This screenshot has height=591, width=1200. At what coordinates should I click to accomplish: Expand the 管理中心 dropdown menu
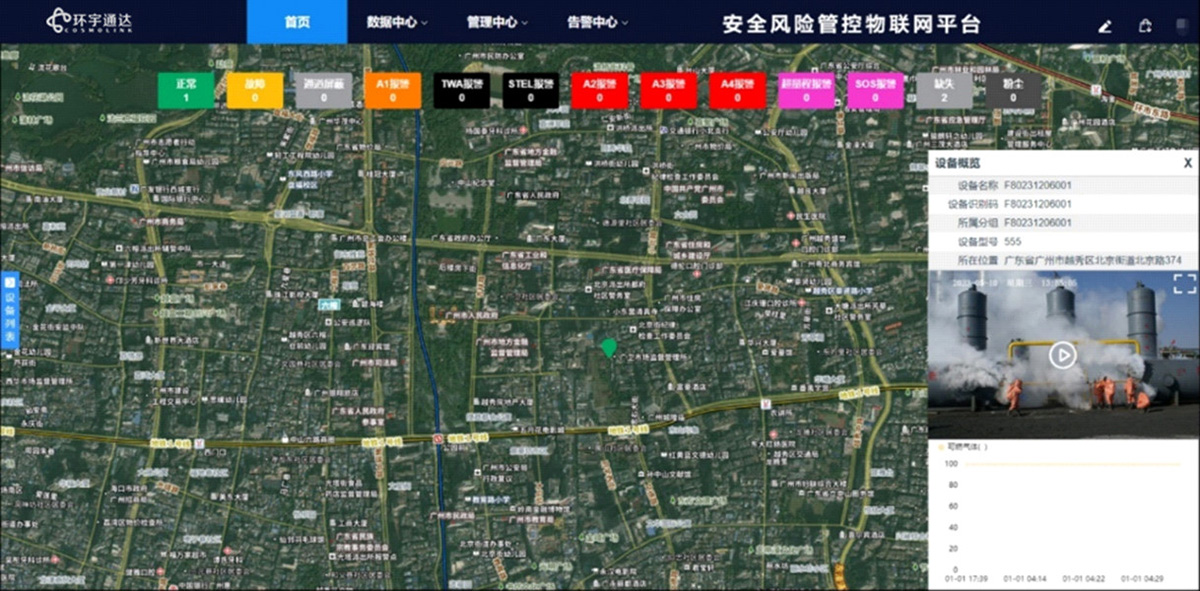coord(497,22)
